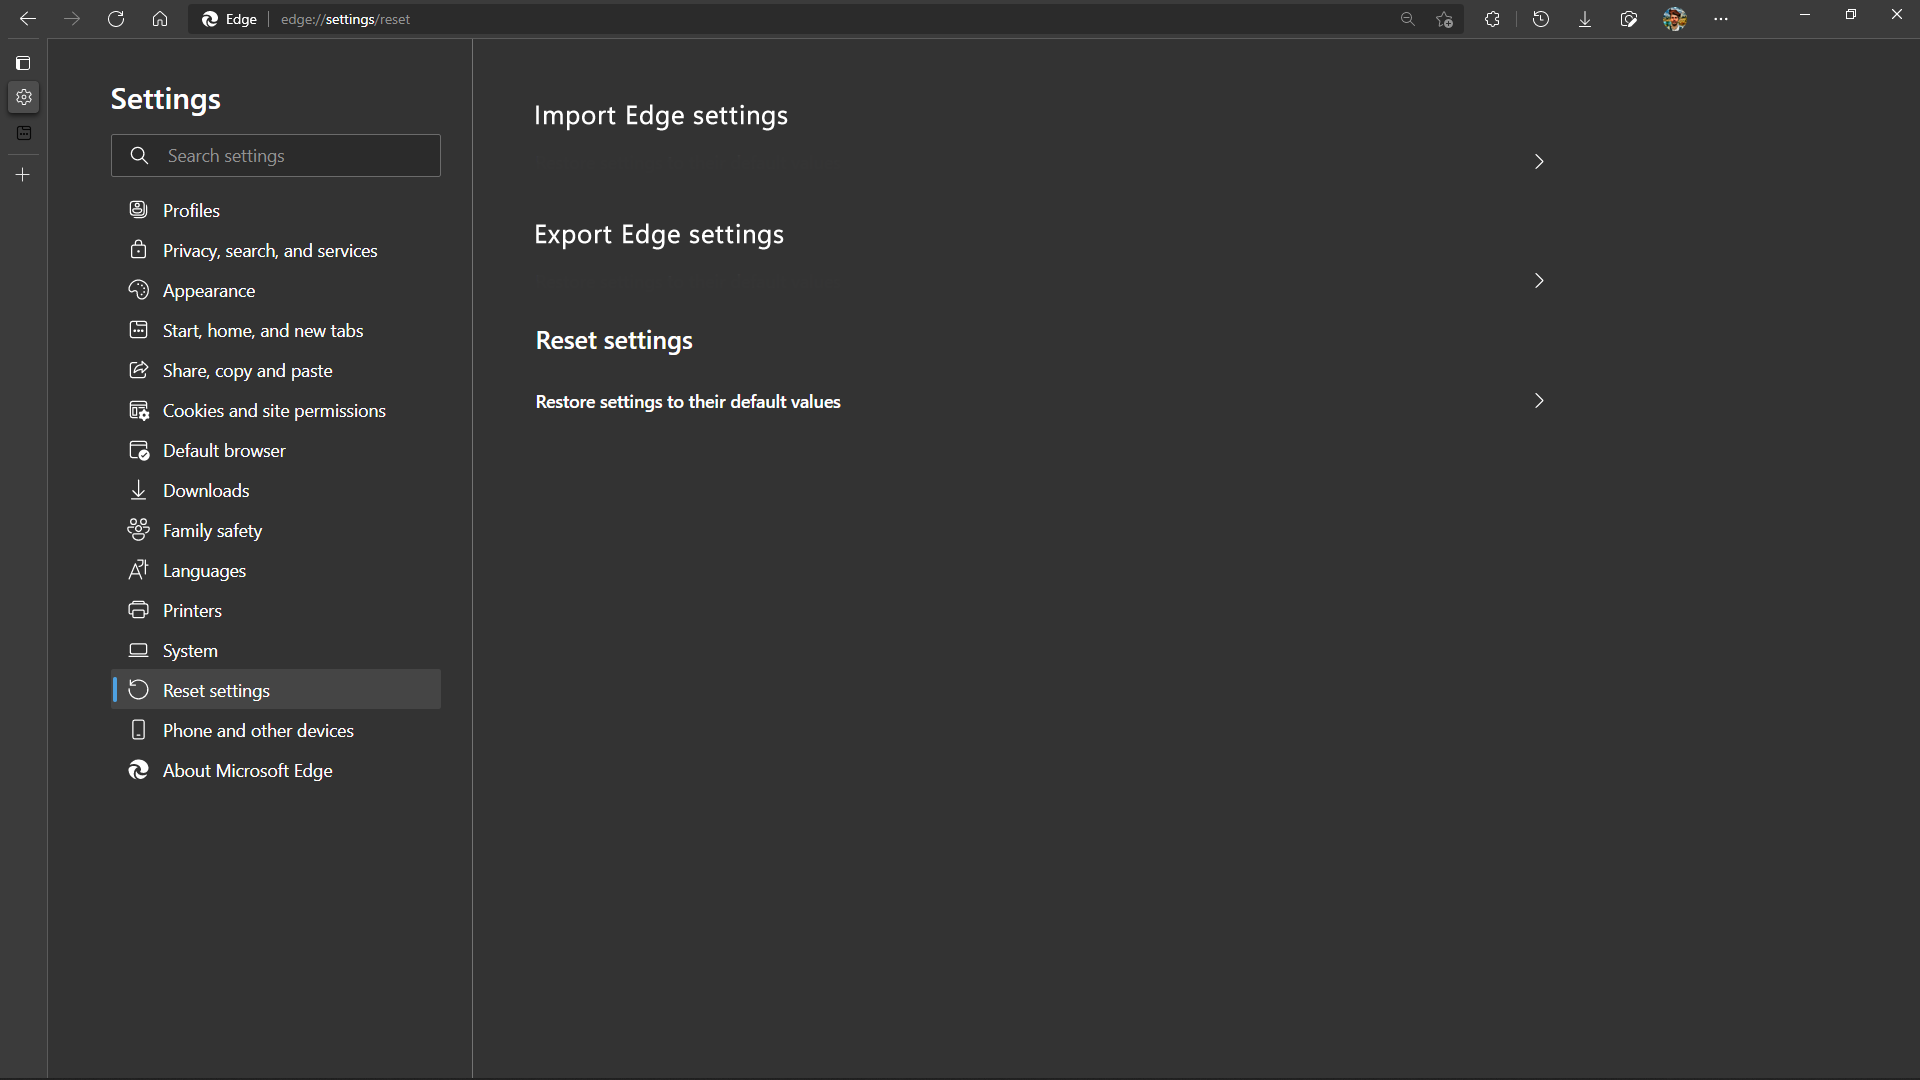
Task: Expand Import Edge settings chevron
Action: (x=1539, y=161)
